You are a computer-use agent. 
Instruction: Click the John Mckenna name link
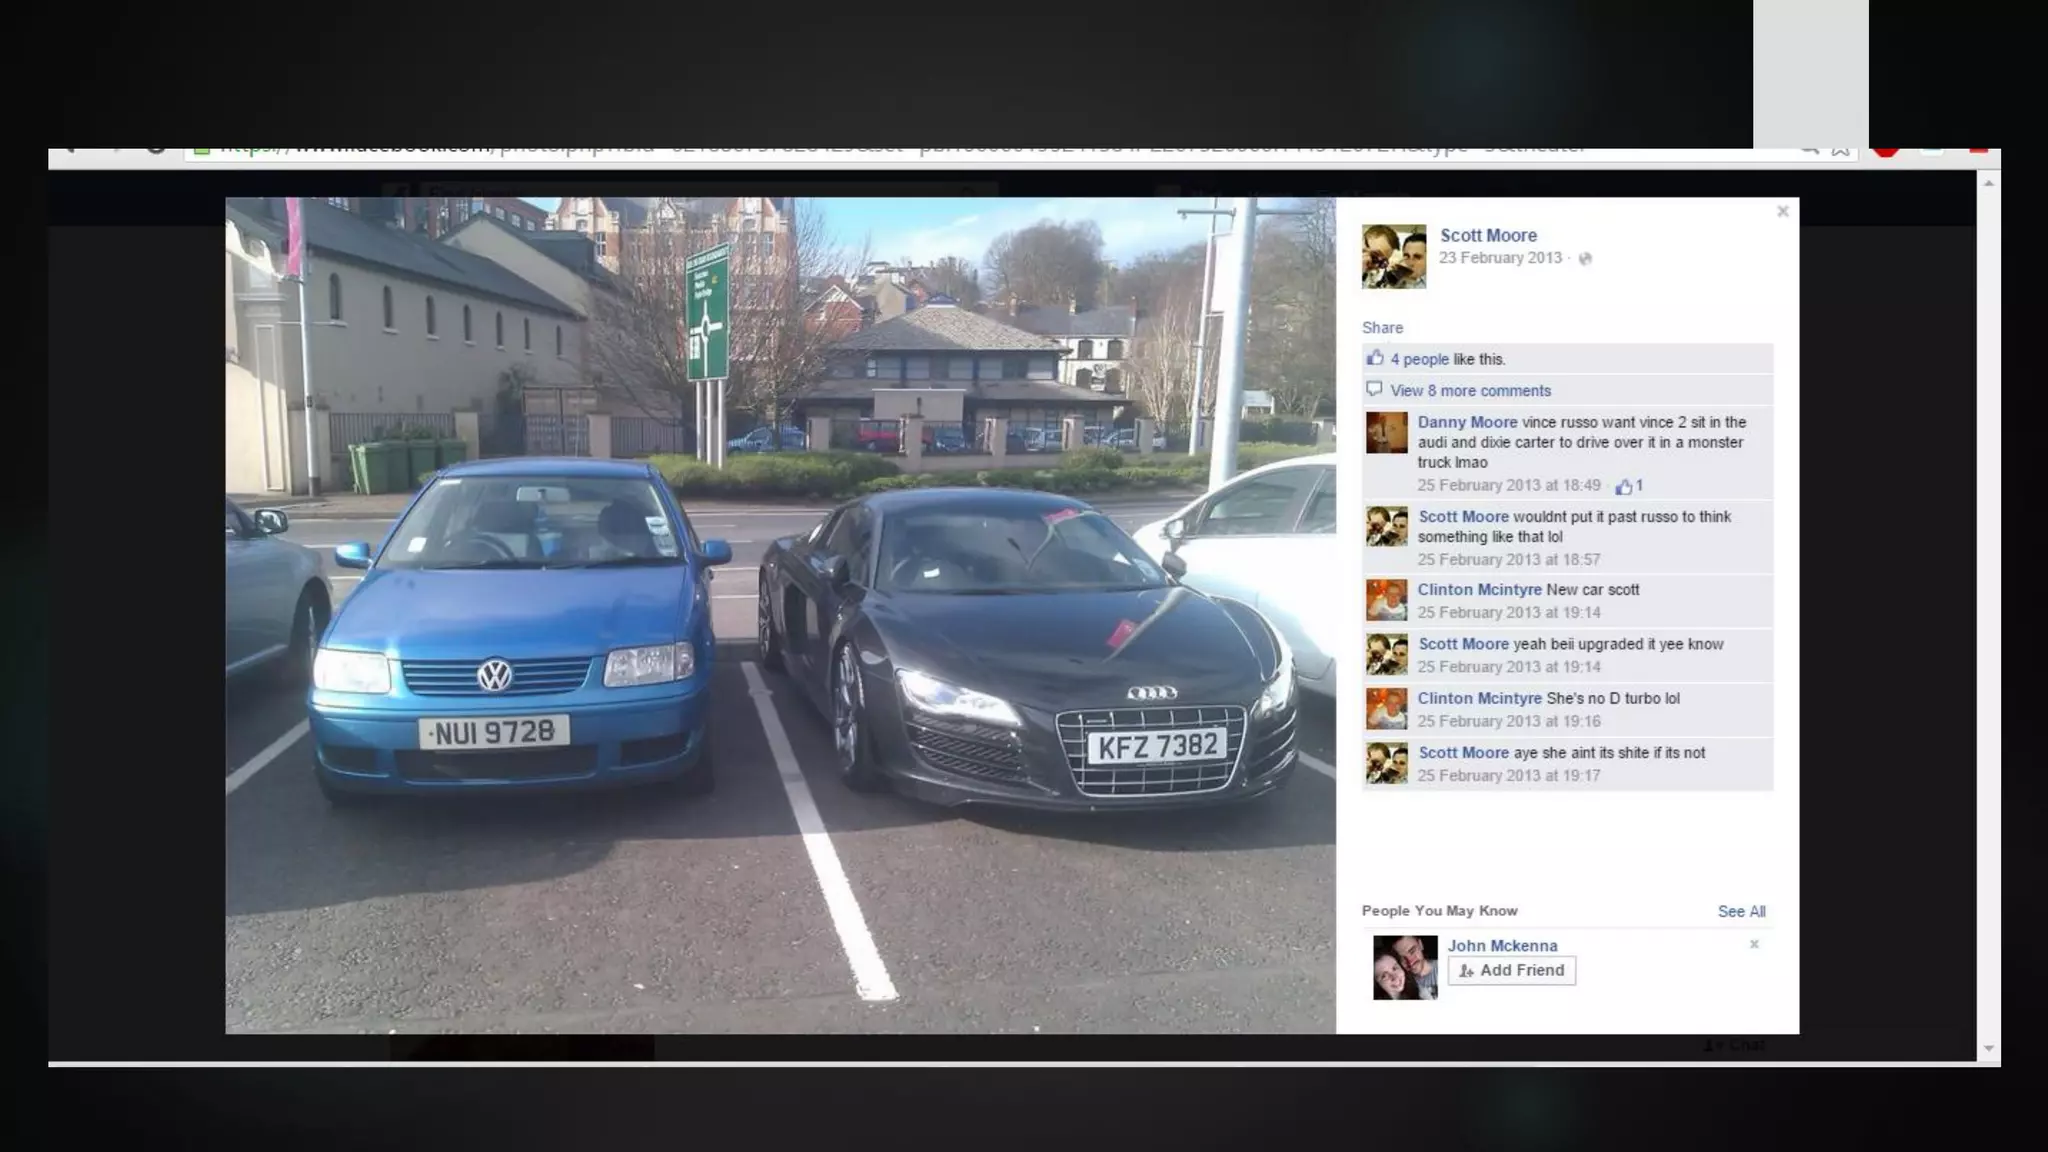pos(1502,946)
